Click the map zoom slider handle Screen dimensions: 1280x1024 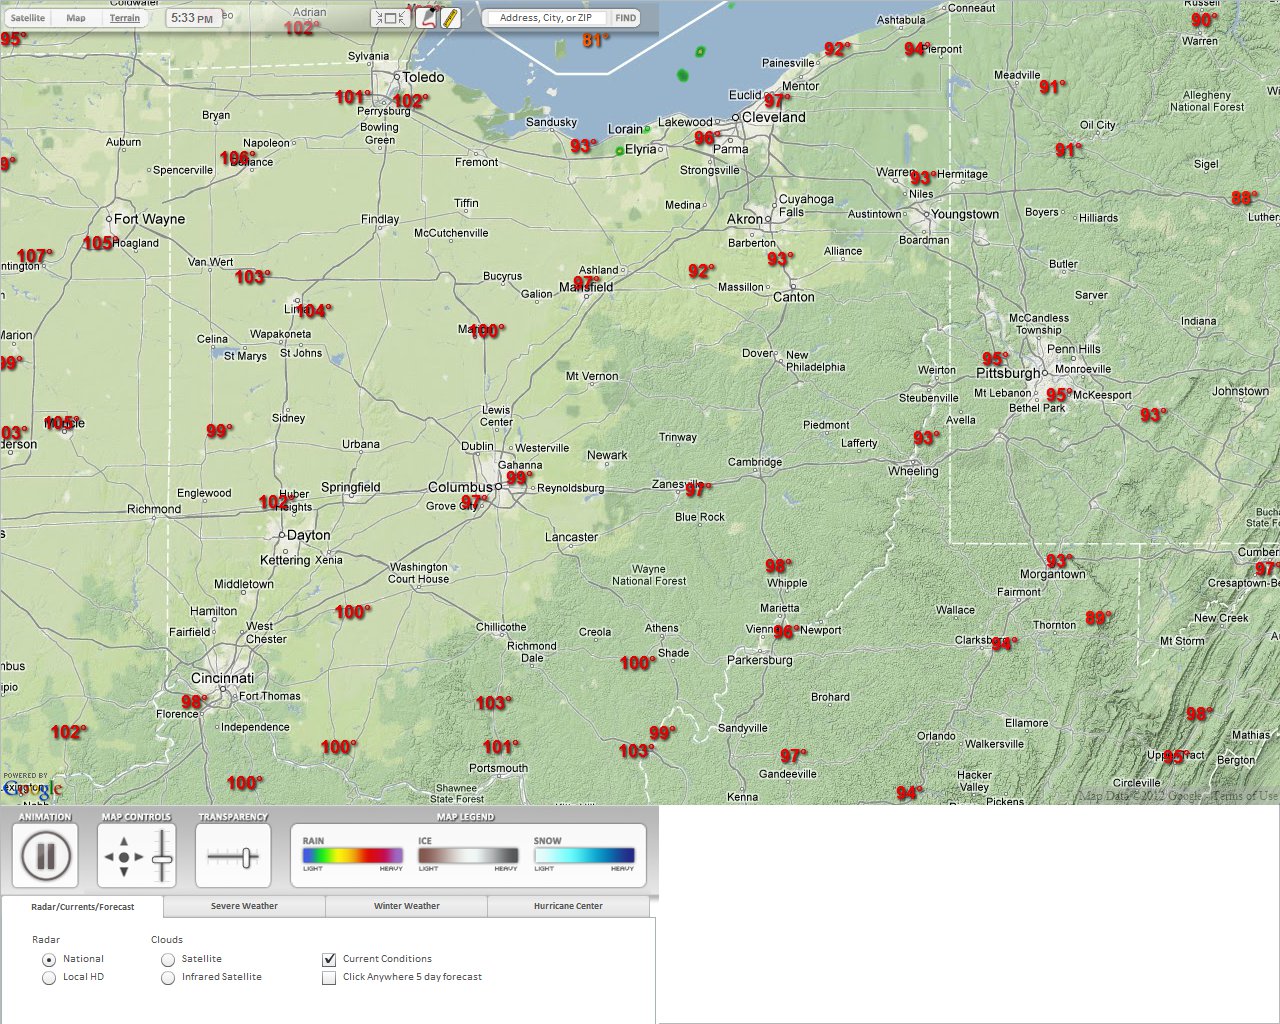(162, 860)
